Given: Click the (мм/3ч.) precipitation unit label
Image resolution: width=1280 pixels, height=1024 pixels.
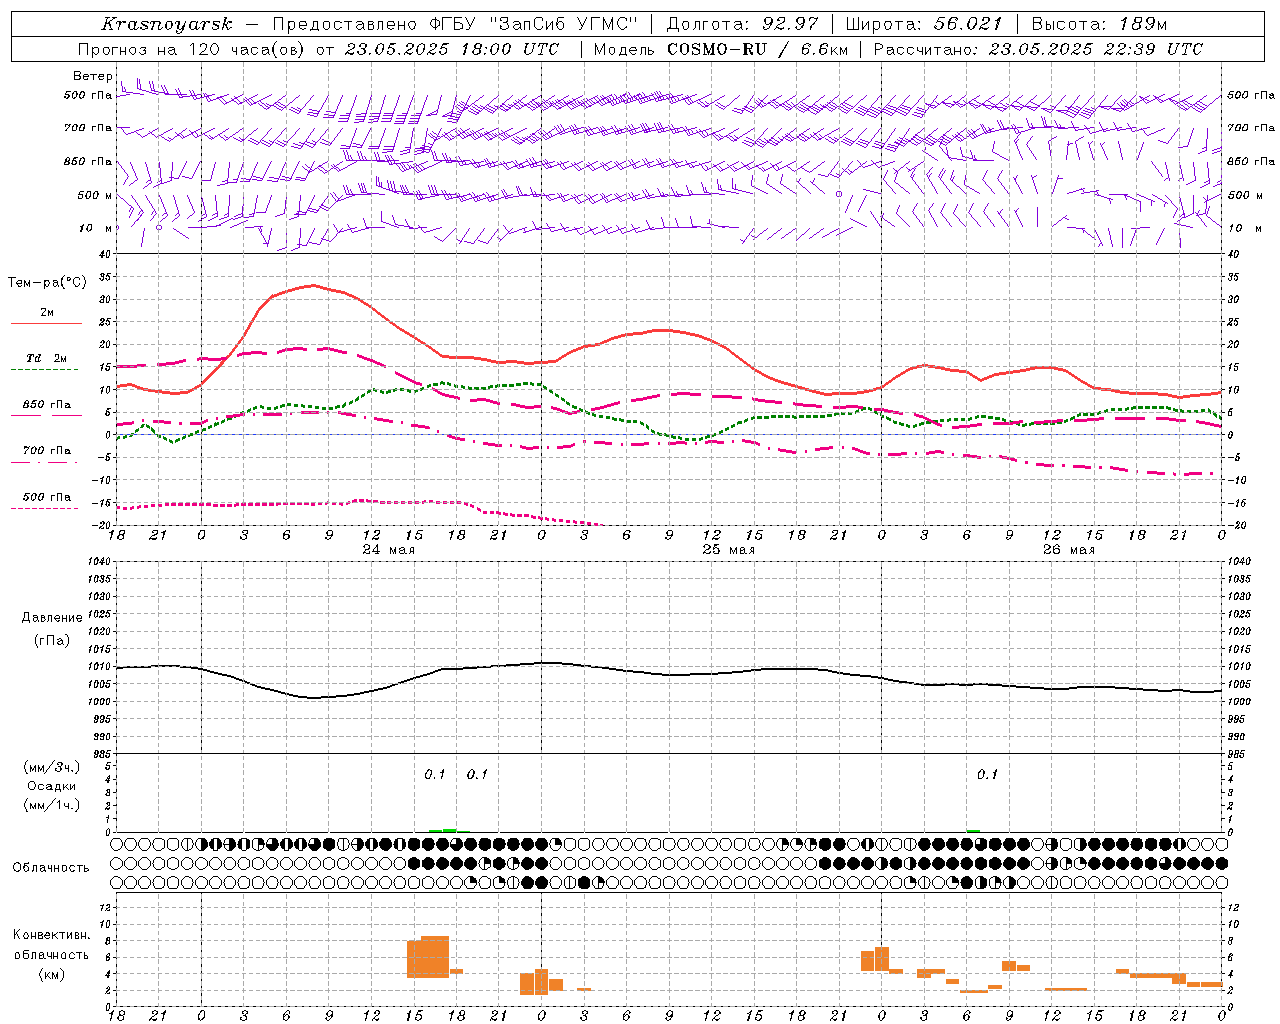Looking at the screenshot, I should pyautogui.click(x=52, y=767).
